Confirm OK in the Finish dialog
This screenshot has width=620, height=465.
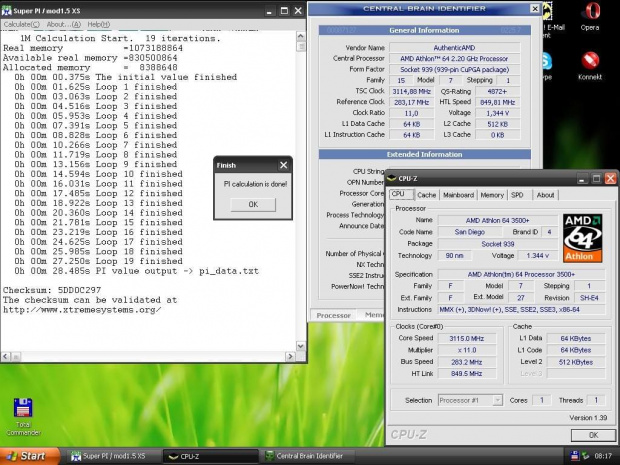[253, 204]
